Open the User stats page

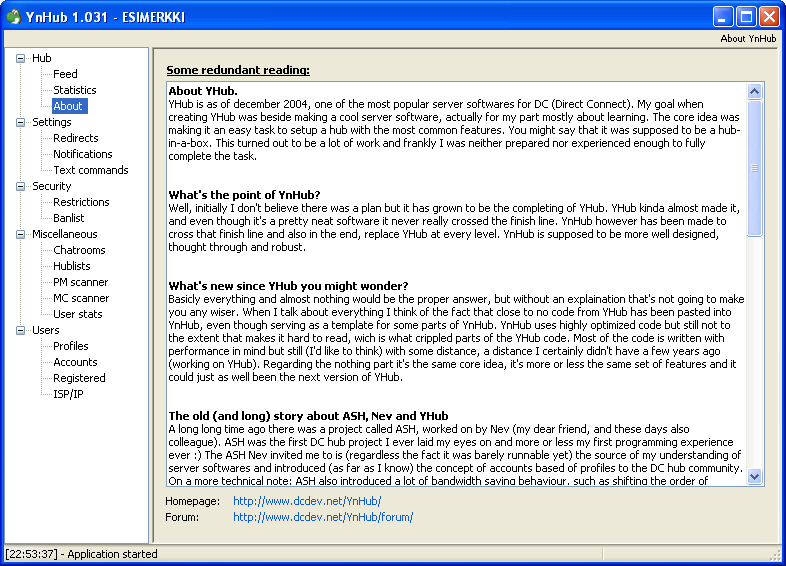pos(78,314)
